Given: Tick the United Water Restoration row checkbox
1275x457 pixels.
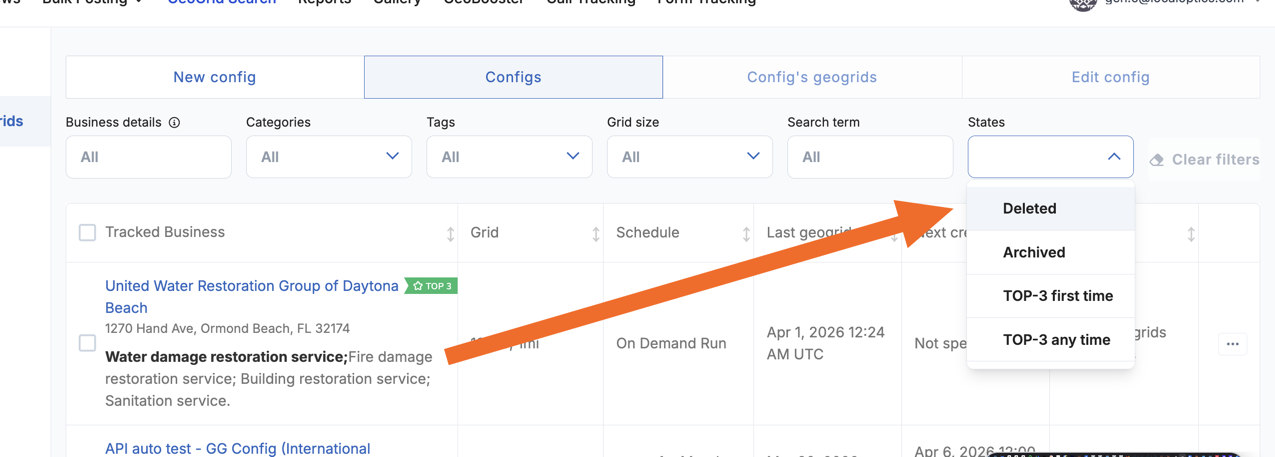Looking at the screenshot, I should coord(88,343).
